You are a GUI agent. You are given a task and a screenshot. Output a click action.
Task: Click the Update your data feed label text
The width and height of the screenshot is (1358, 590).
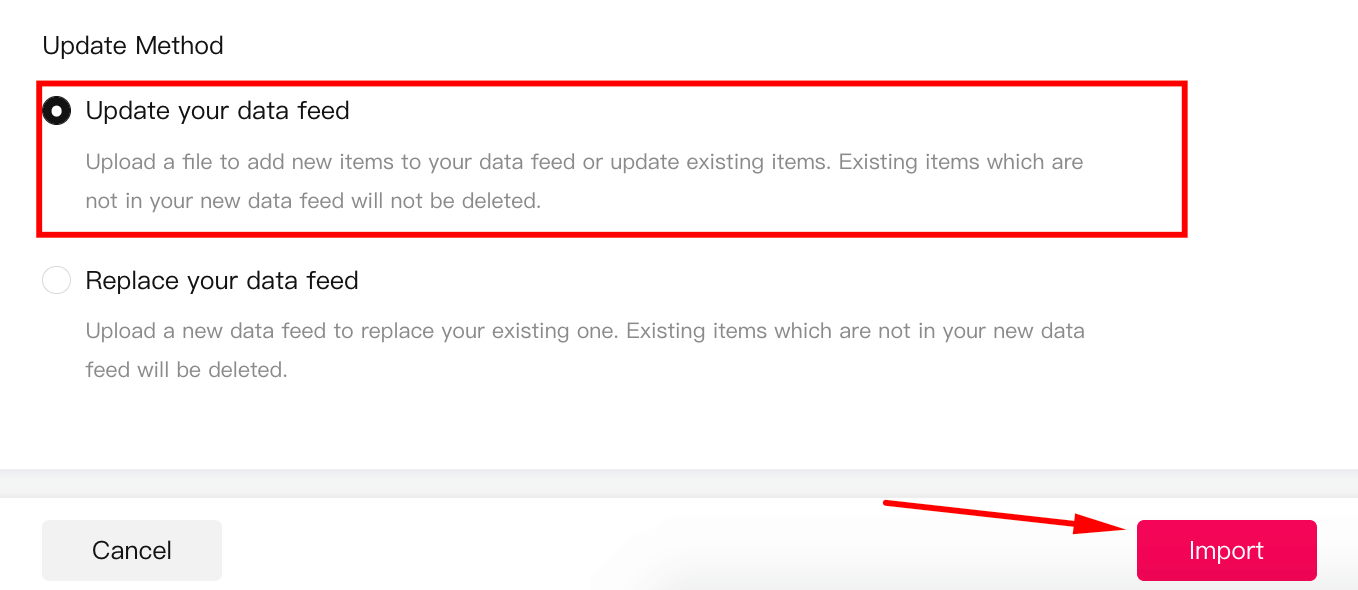[217, 110]
